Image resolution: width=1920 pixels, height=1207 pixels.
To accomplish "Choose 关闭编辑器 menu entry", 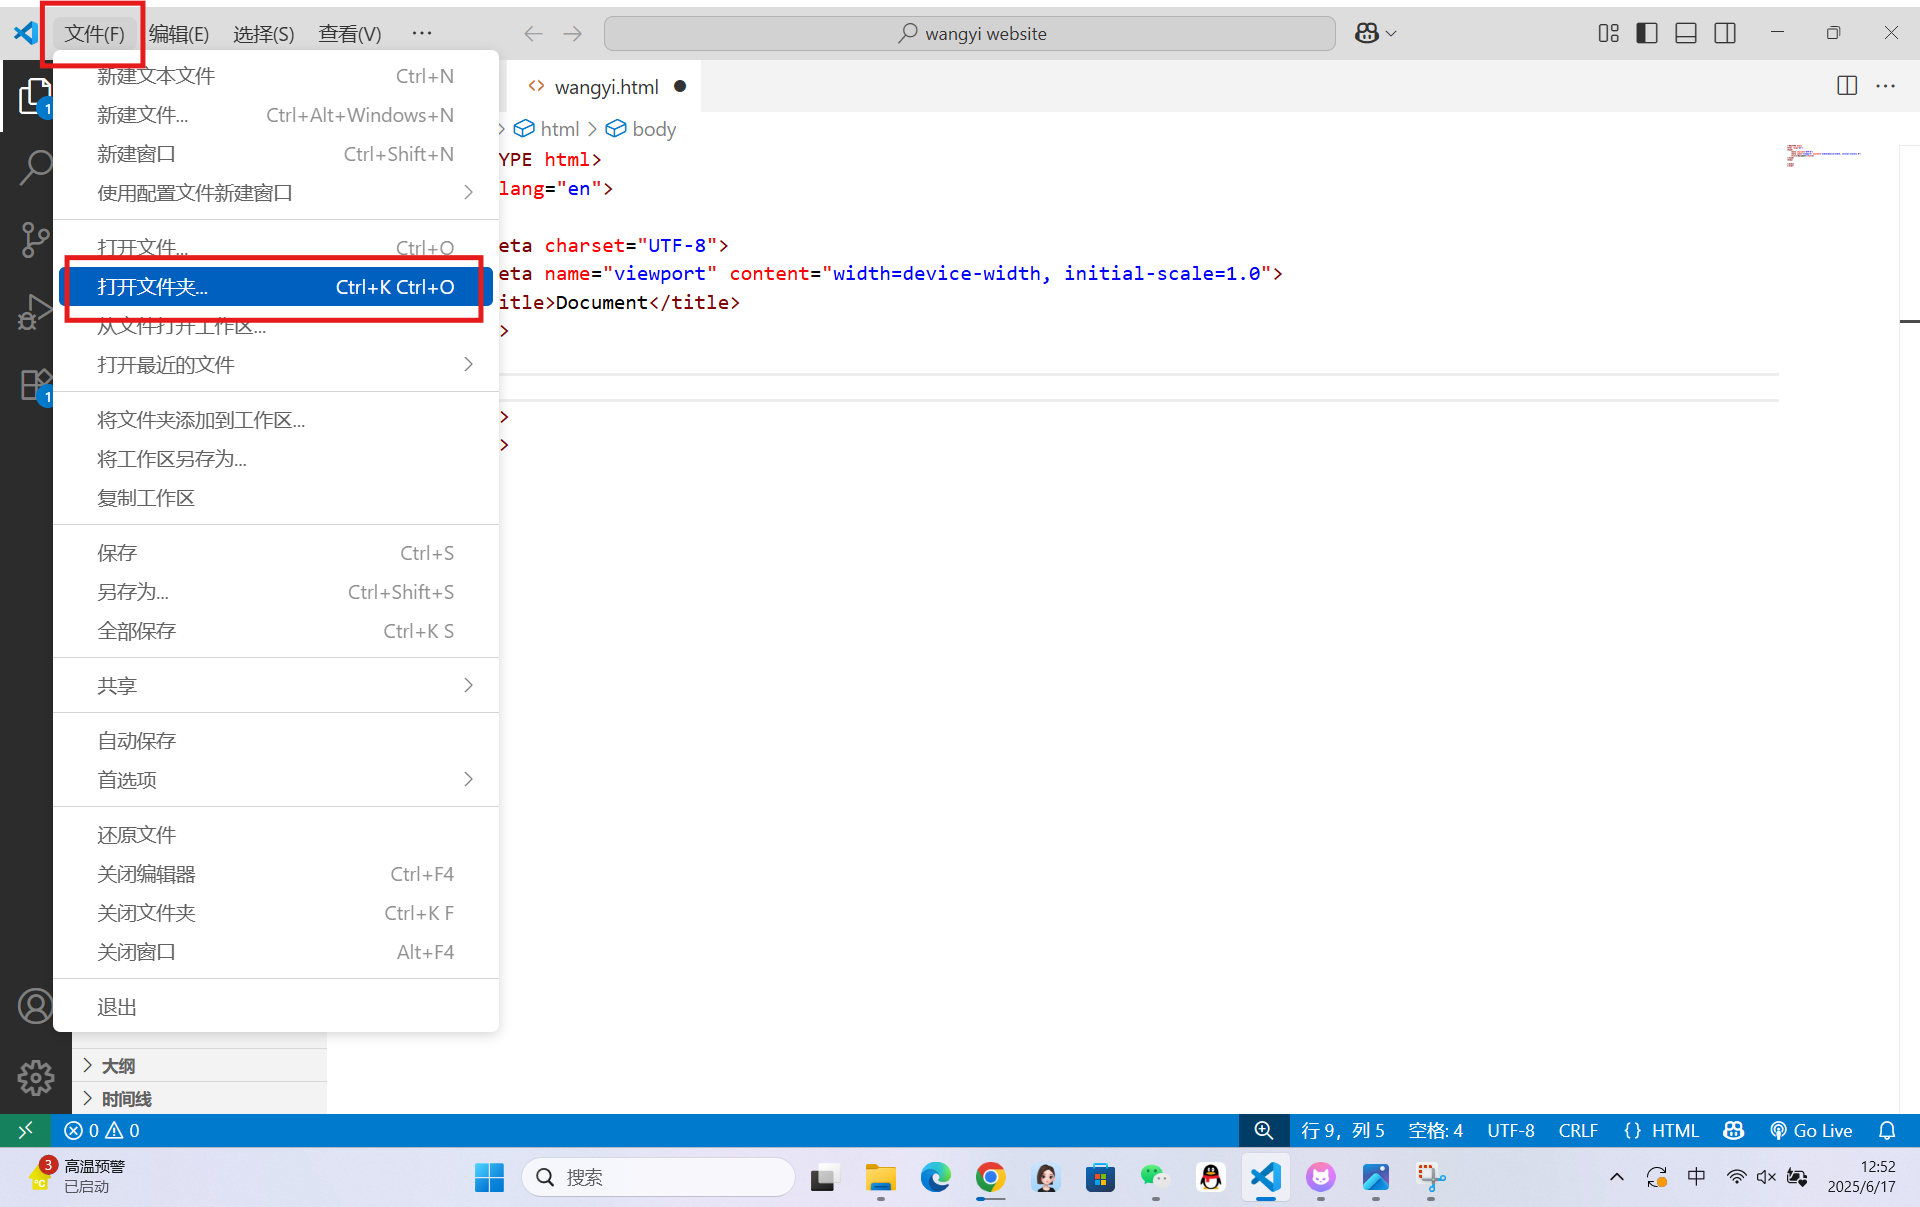I will point(276,874).
